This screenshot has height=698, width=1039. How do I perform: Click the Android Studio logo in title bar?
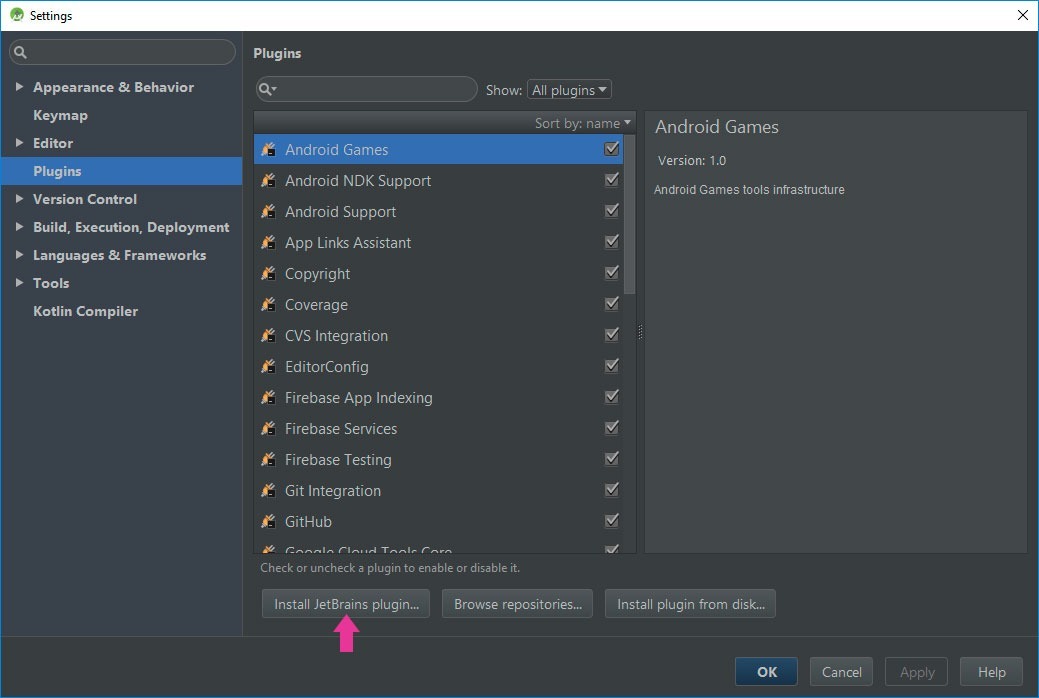tap(17, 15)
